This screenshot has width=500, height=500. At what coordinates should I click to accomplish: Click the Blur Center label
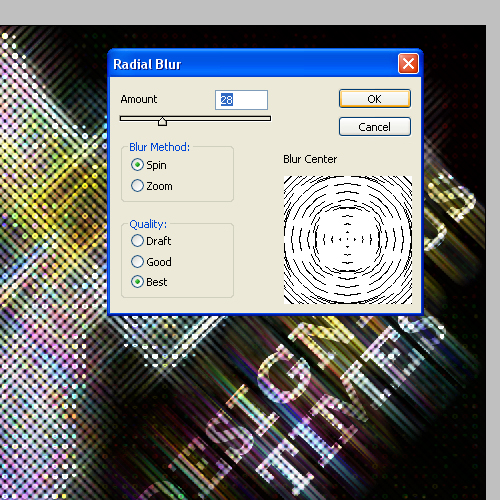point(310,159)
